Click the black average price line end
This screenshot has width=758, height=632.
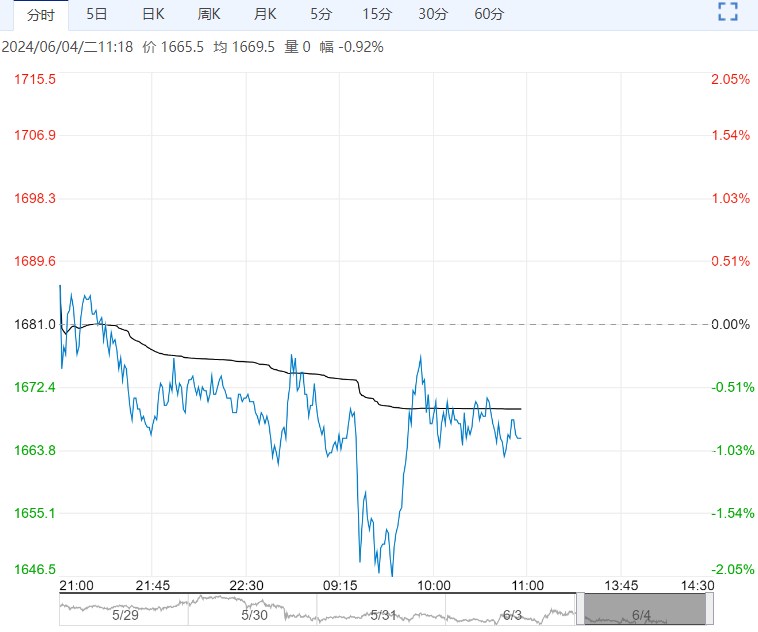(521, 409)
